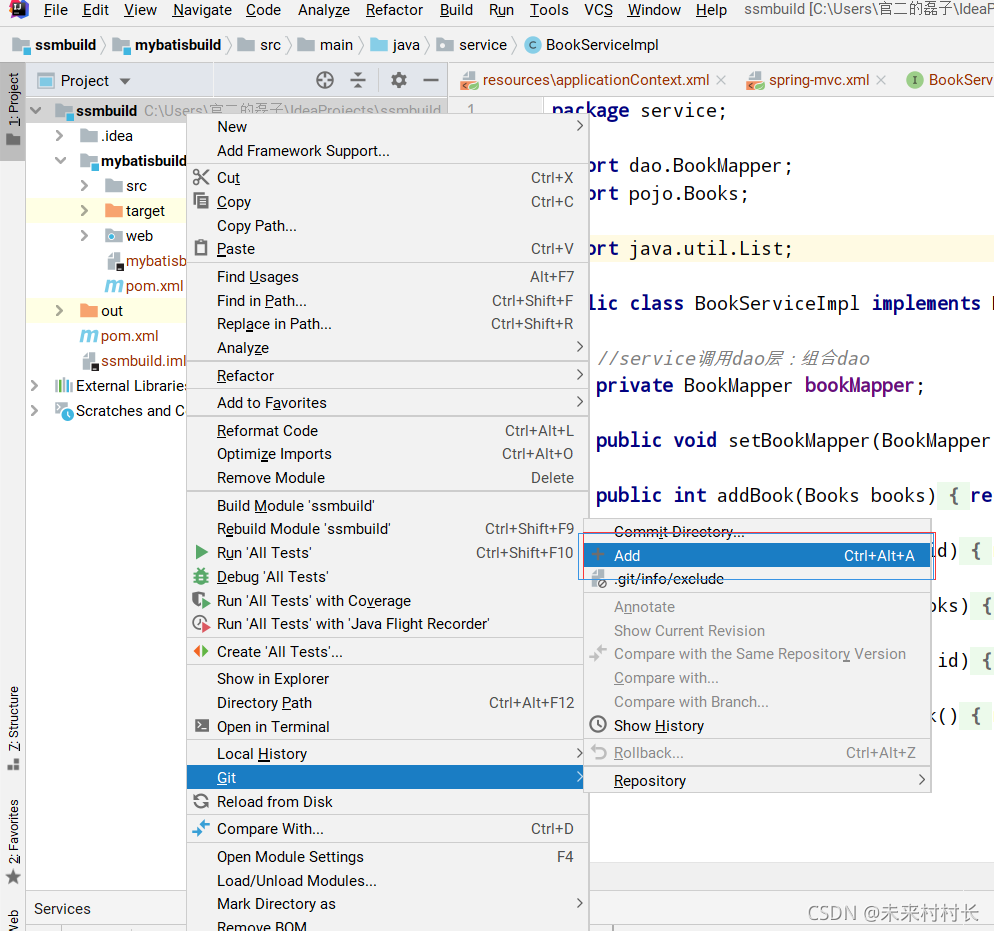Expand the .idea folder

(x=59, y=136)
